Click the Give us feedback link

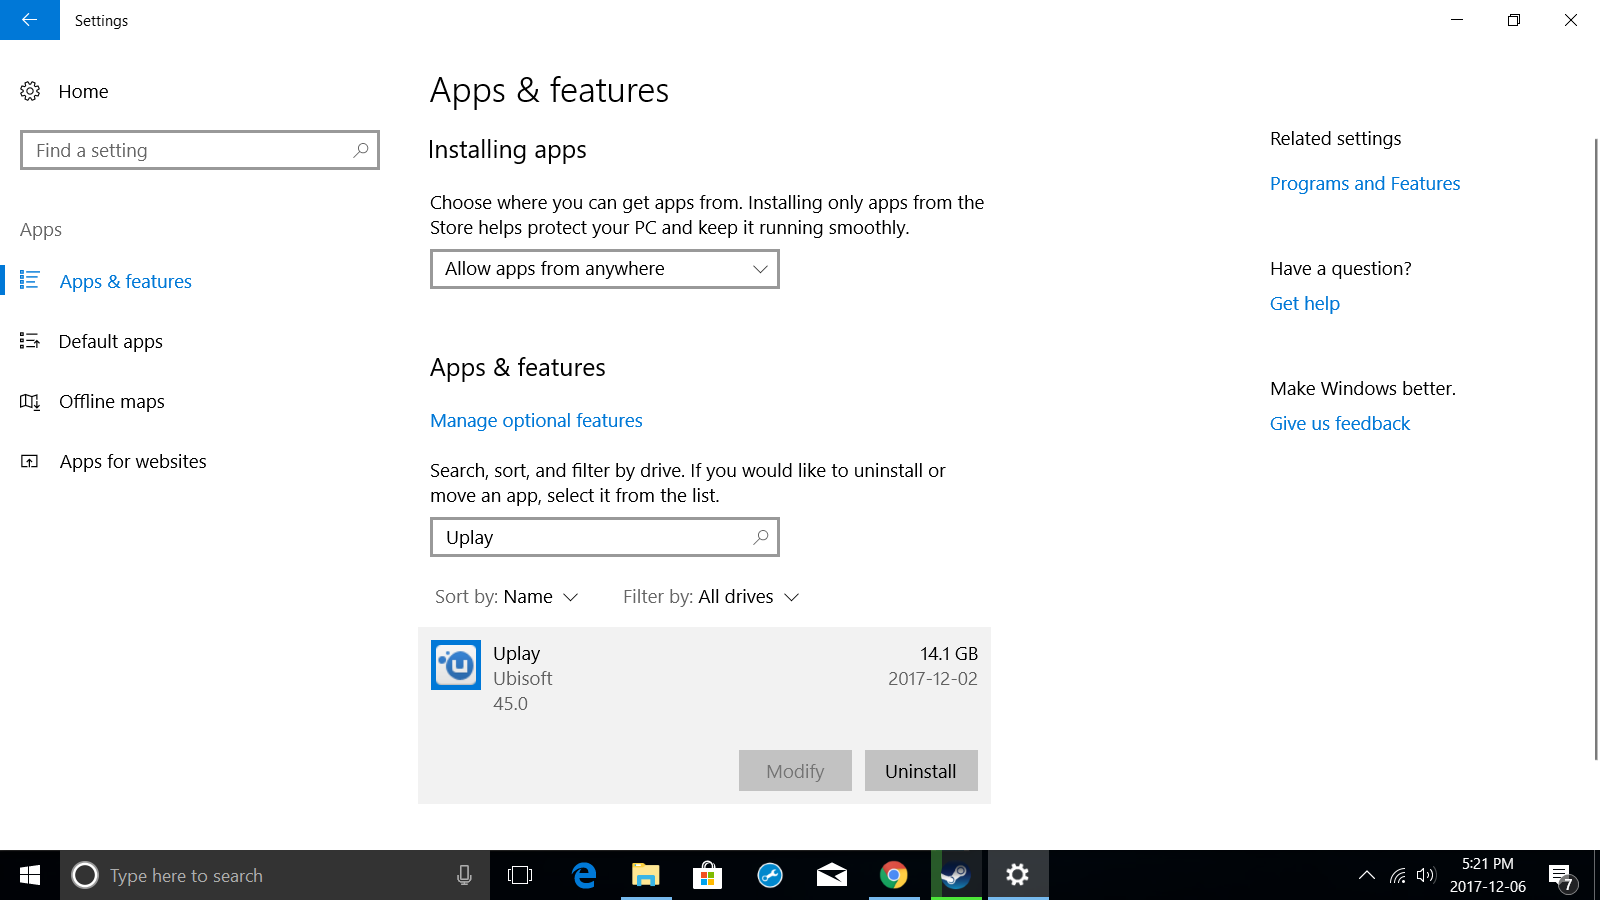[x=1340, y=423]
